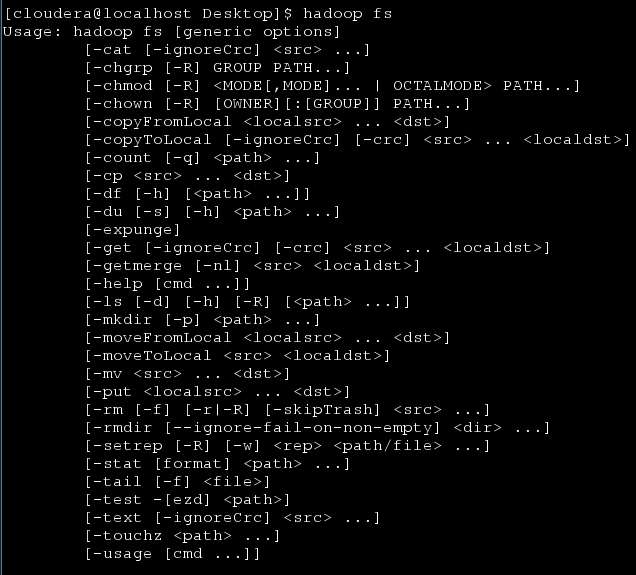Click the '-getmerge' command text

click(138, 266)
